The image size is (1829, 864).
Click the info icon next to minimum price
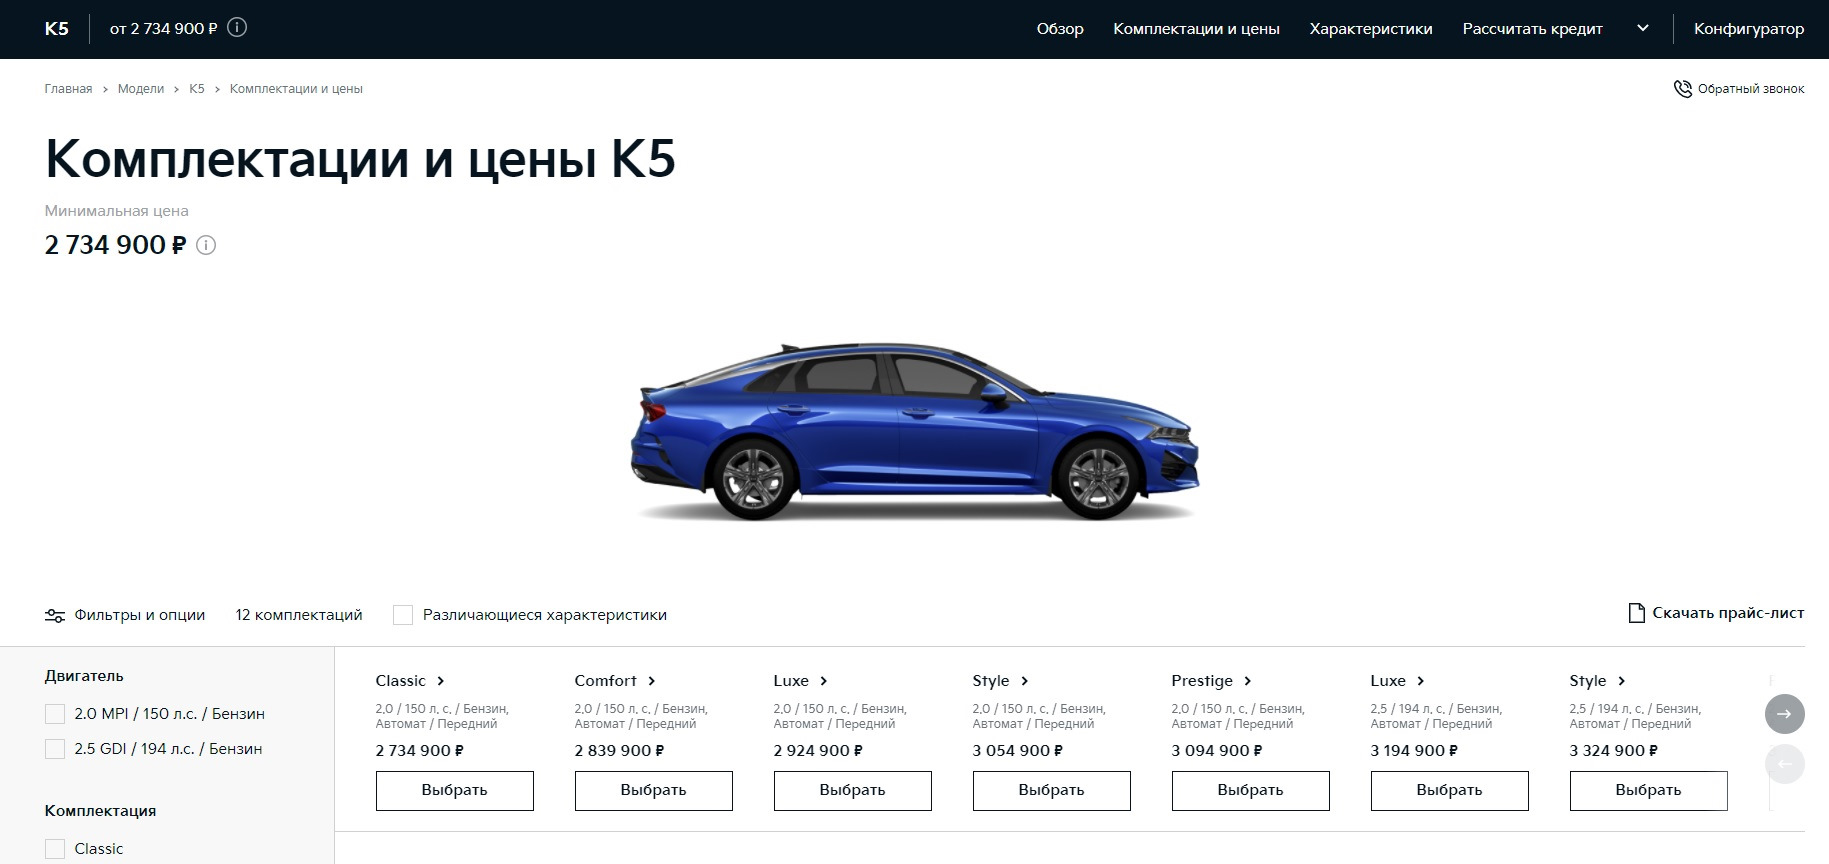pos(206,245)
